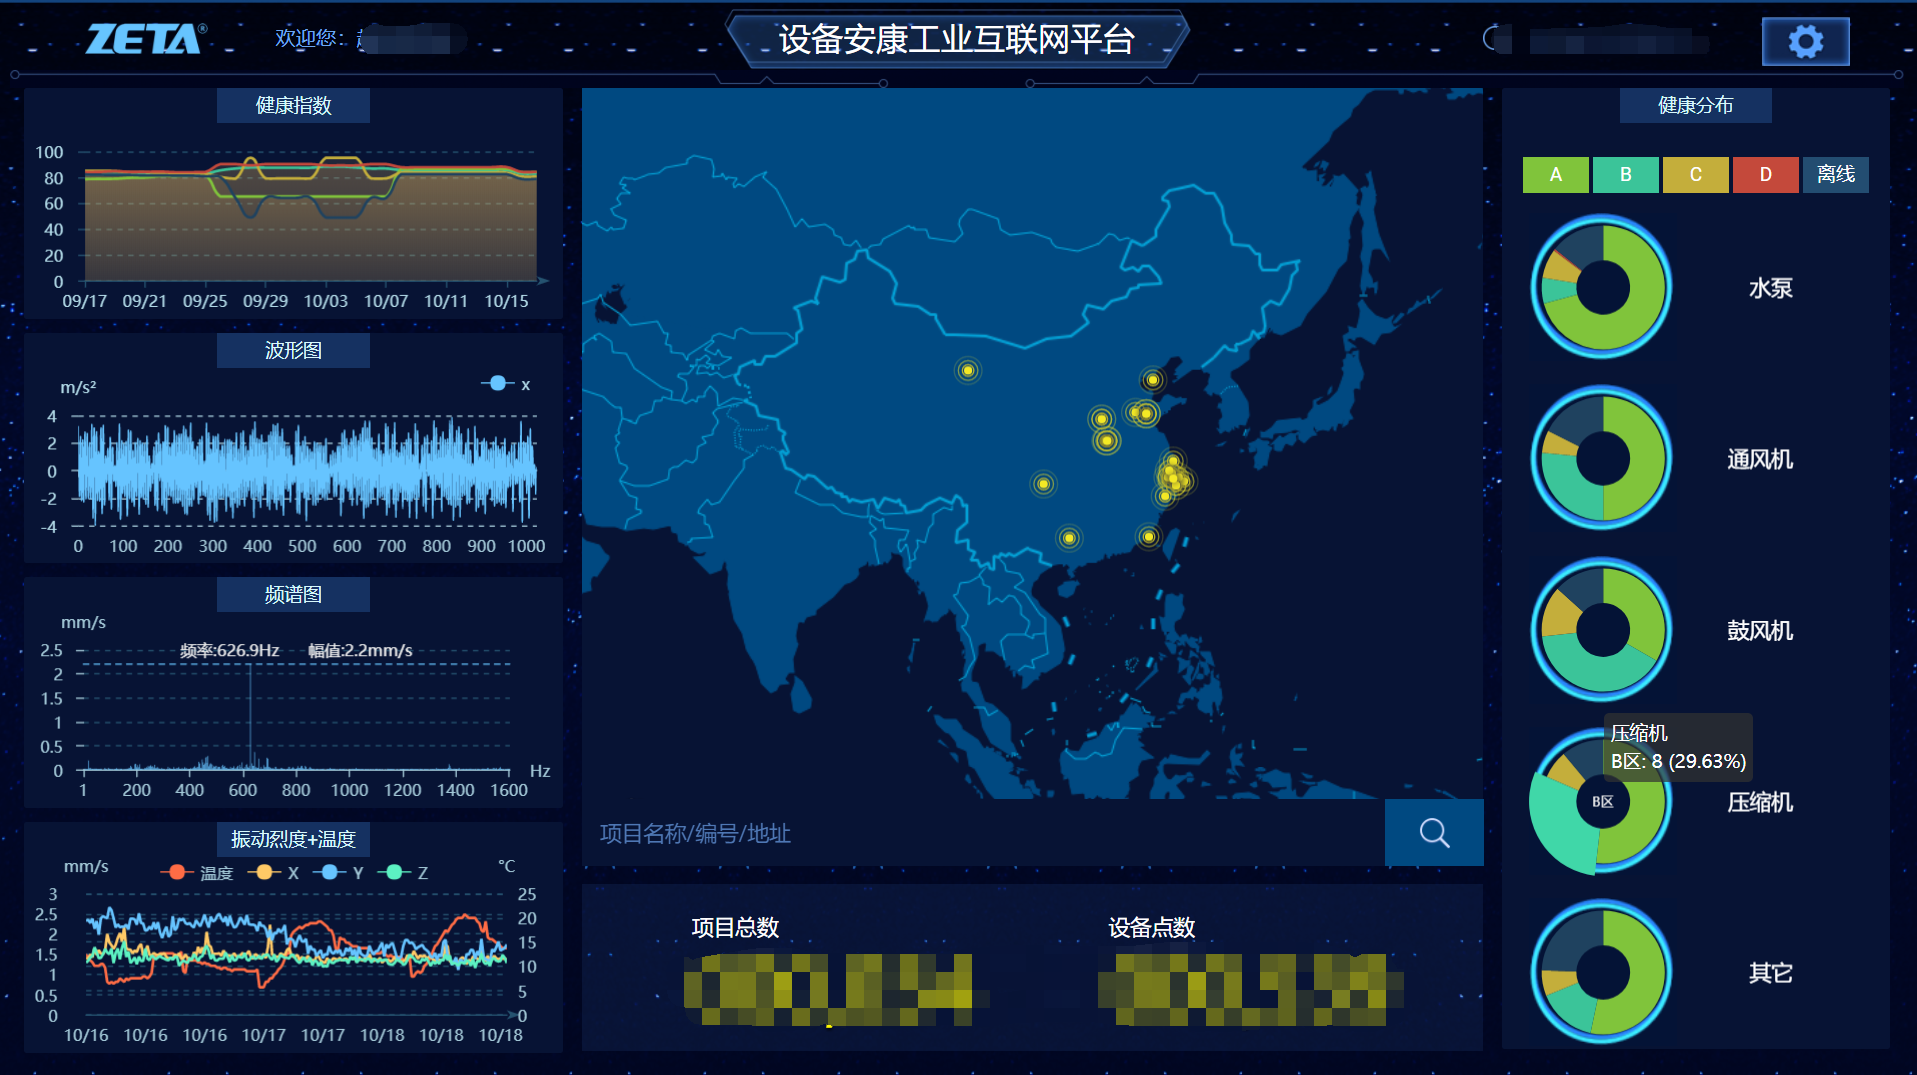The image size is (1917, 1075).
Task: Filter by health grade A
Action: click(x=1555, y=175)
